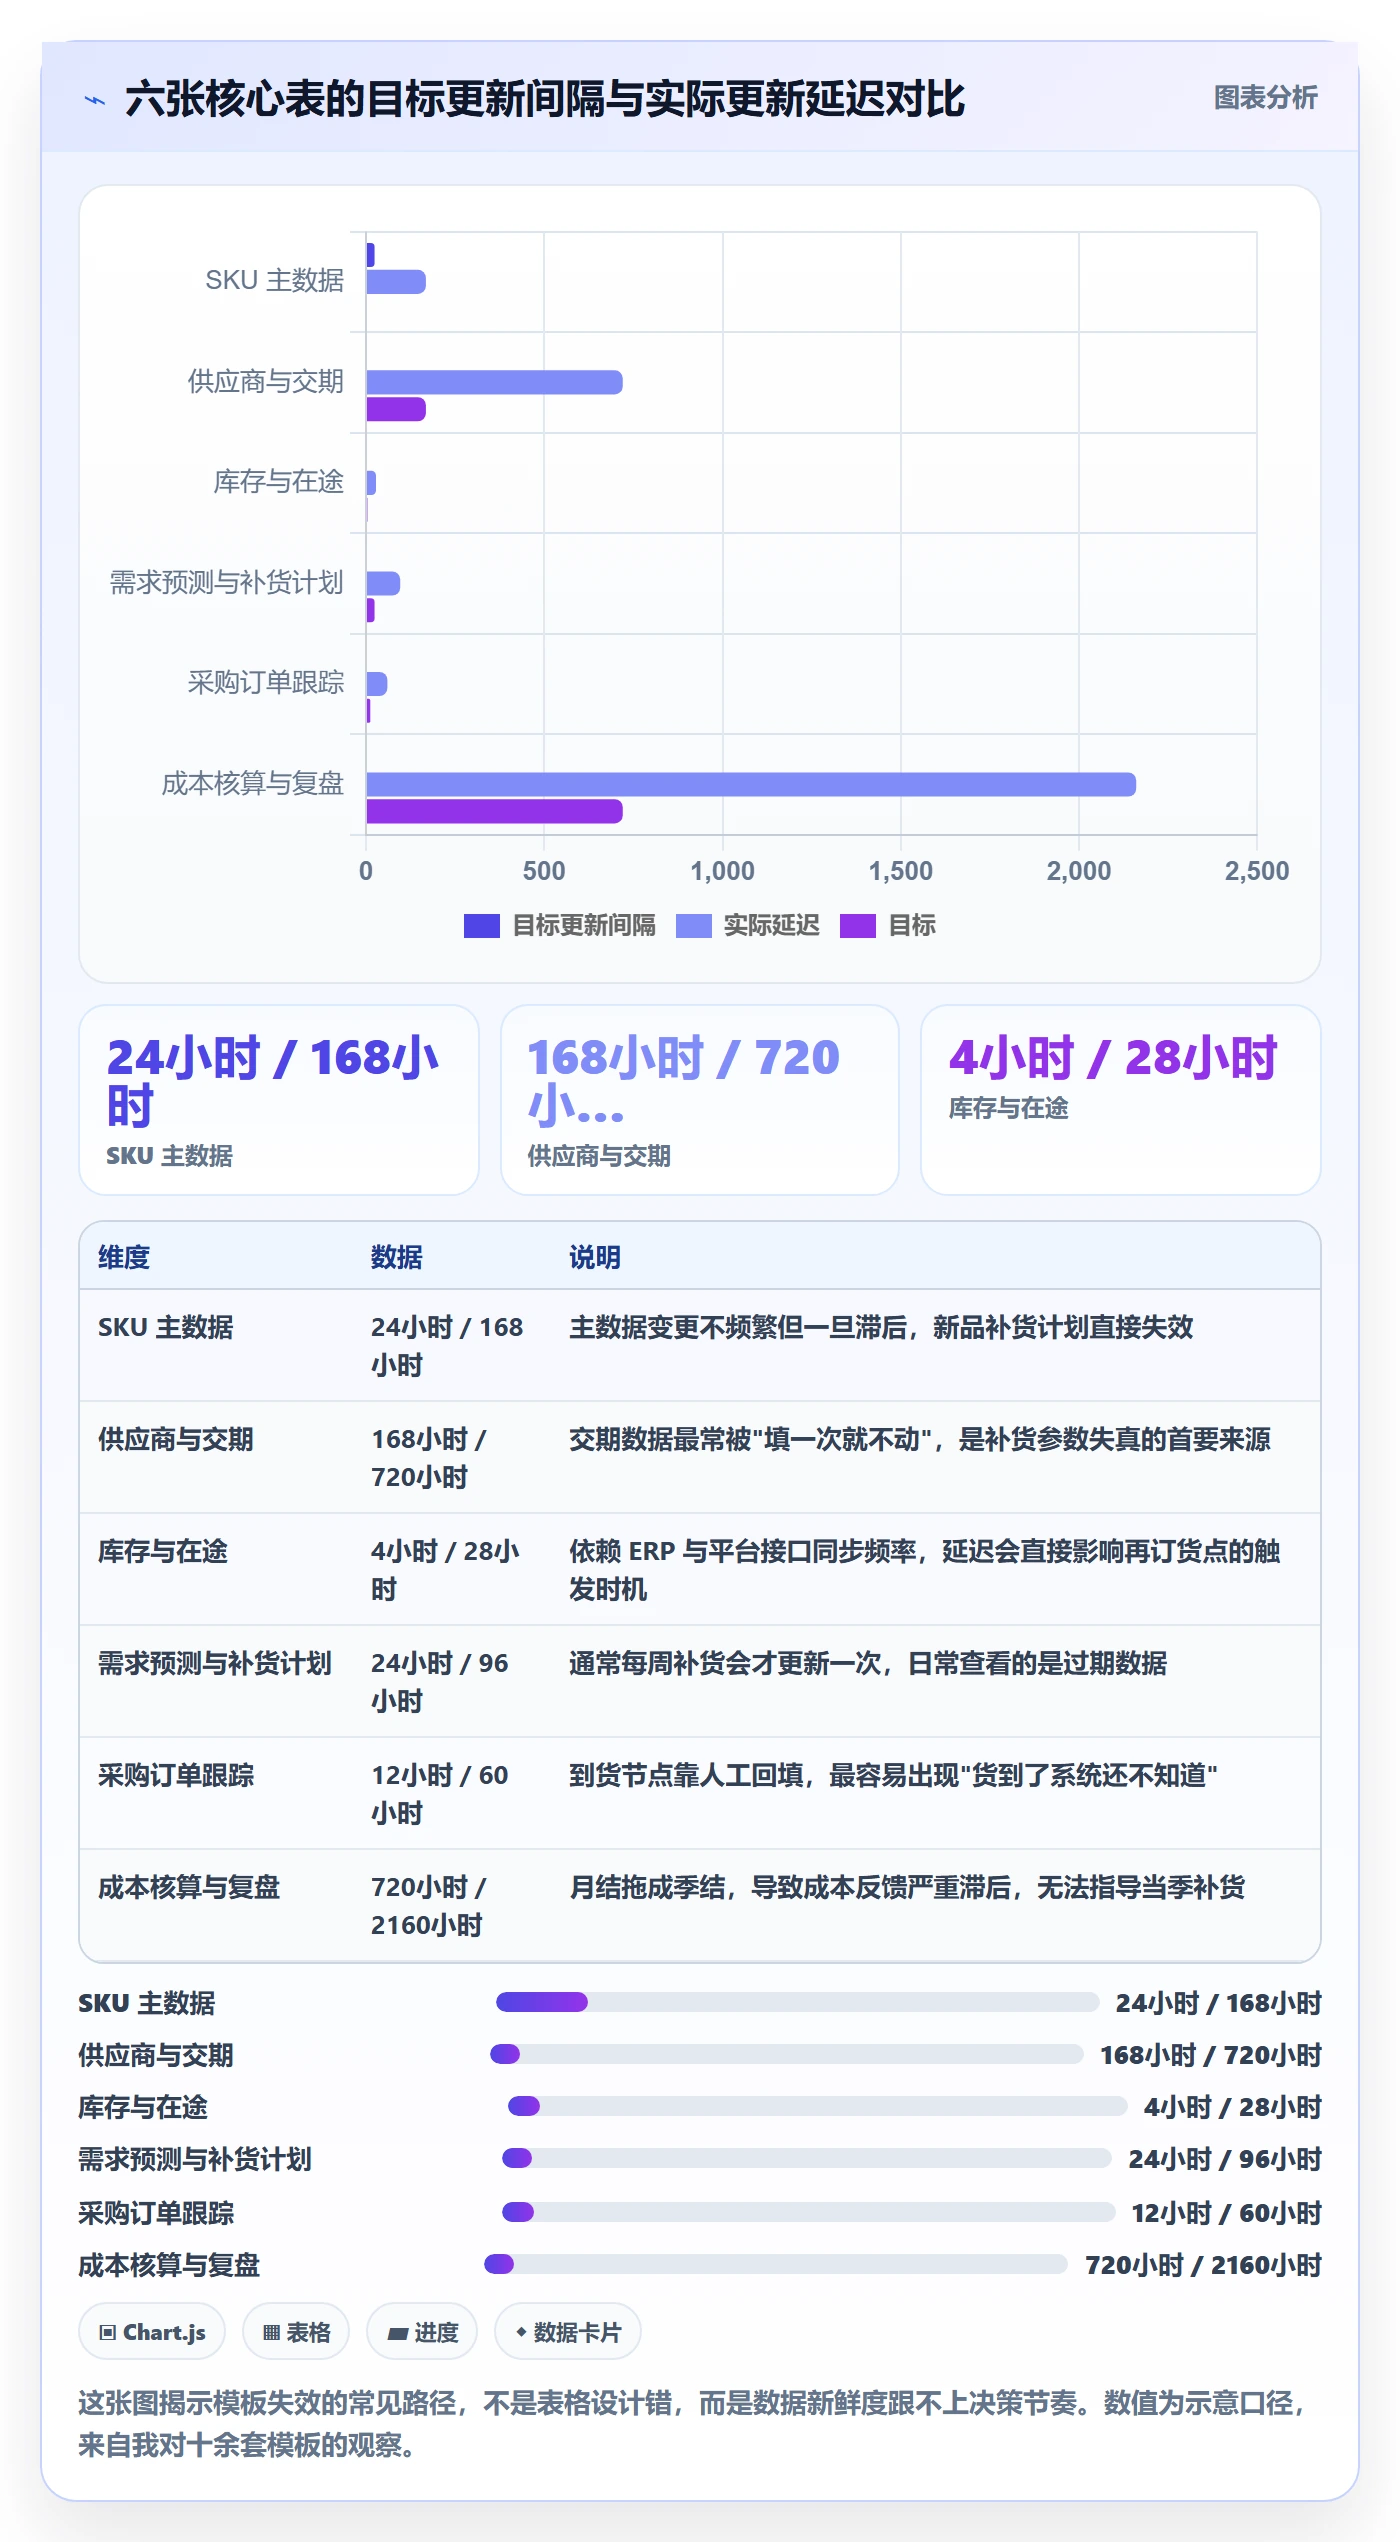1400x2542 pixels.
Task: Click table cell 4小时 / 28小时
Action: pyautogui.click(x=445, y=1570)
